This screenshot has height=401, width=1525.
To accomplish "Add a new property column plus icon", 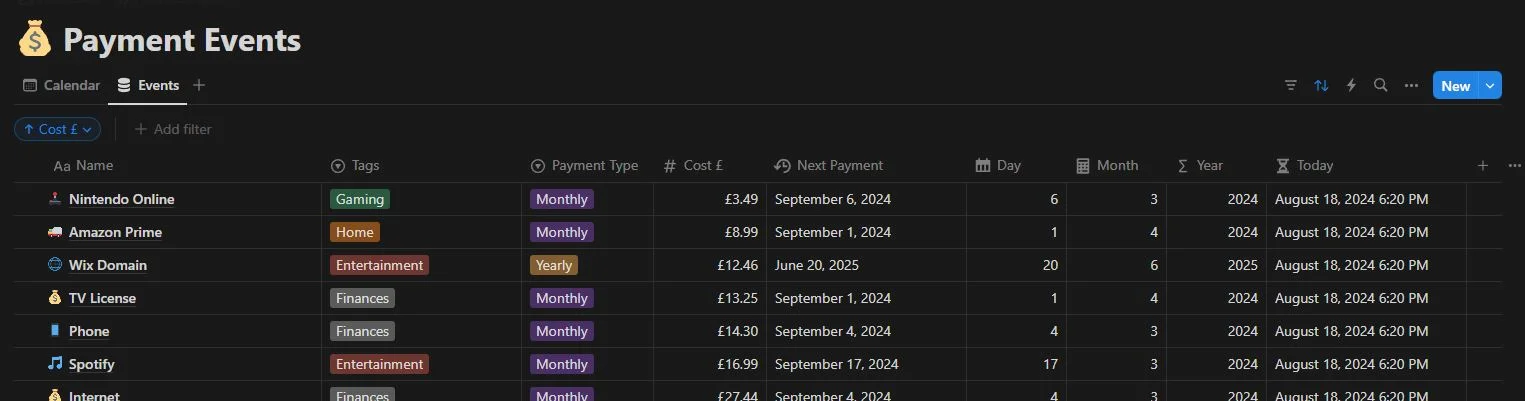I will coord(1483,166).
